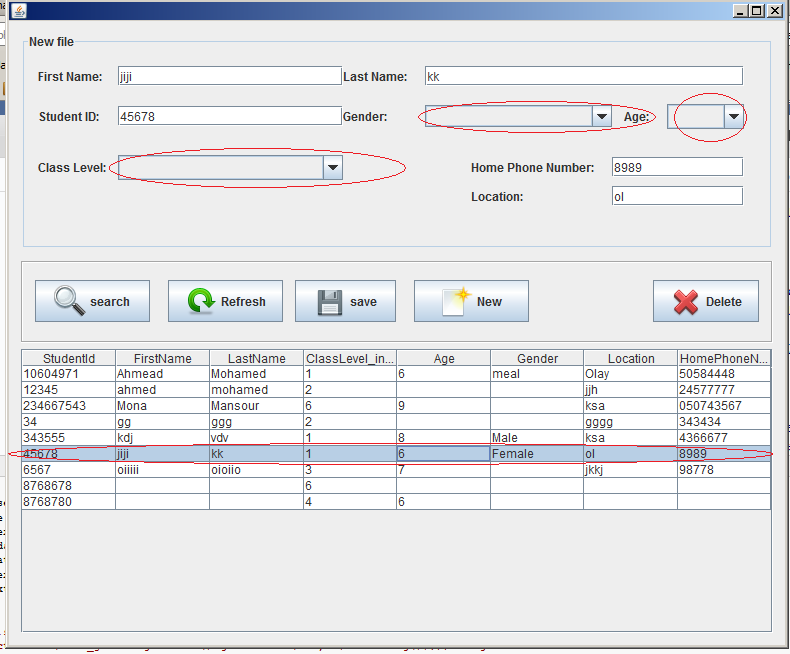Select the Mona Mansour table row
Image resolution: width=790 pixels, height=654 pixels.
[x=396, y=406]
